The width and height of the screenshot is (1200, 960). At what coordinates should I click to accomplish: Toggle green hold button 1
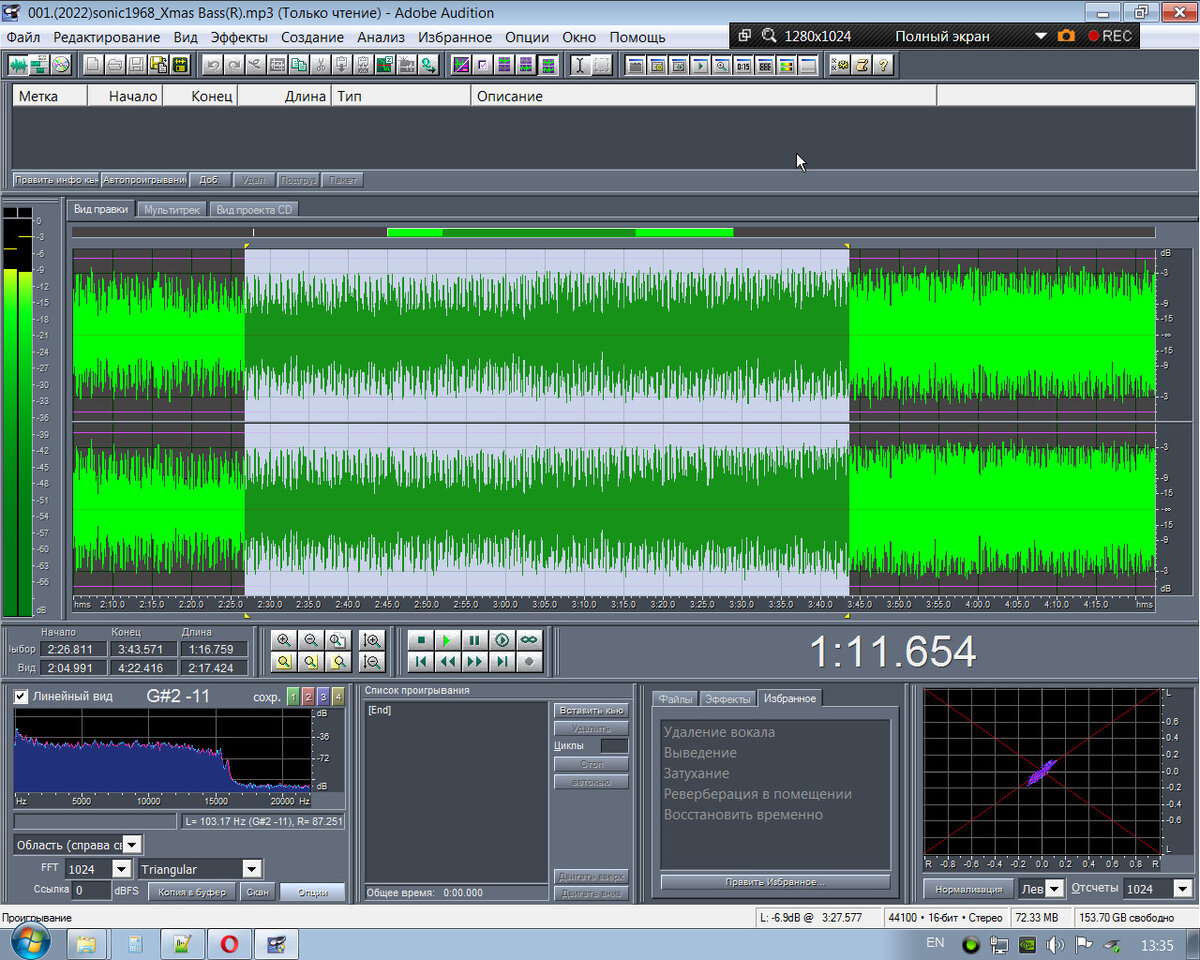[293, 696]
